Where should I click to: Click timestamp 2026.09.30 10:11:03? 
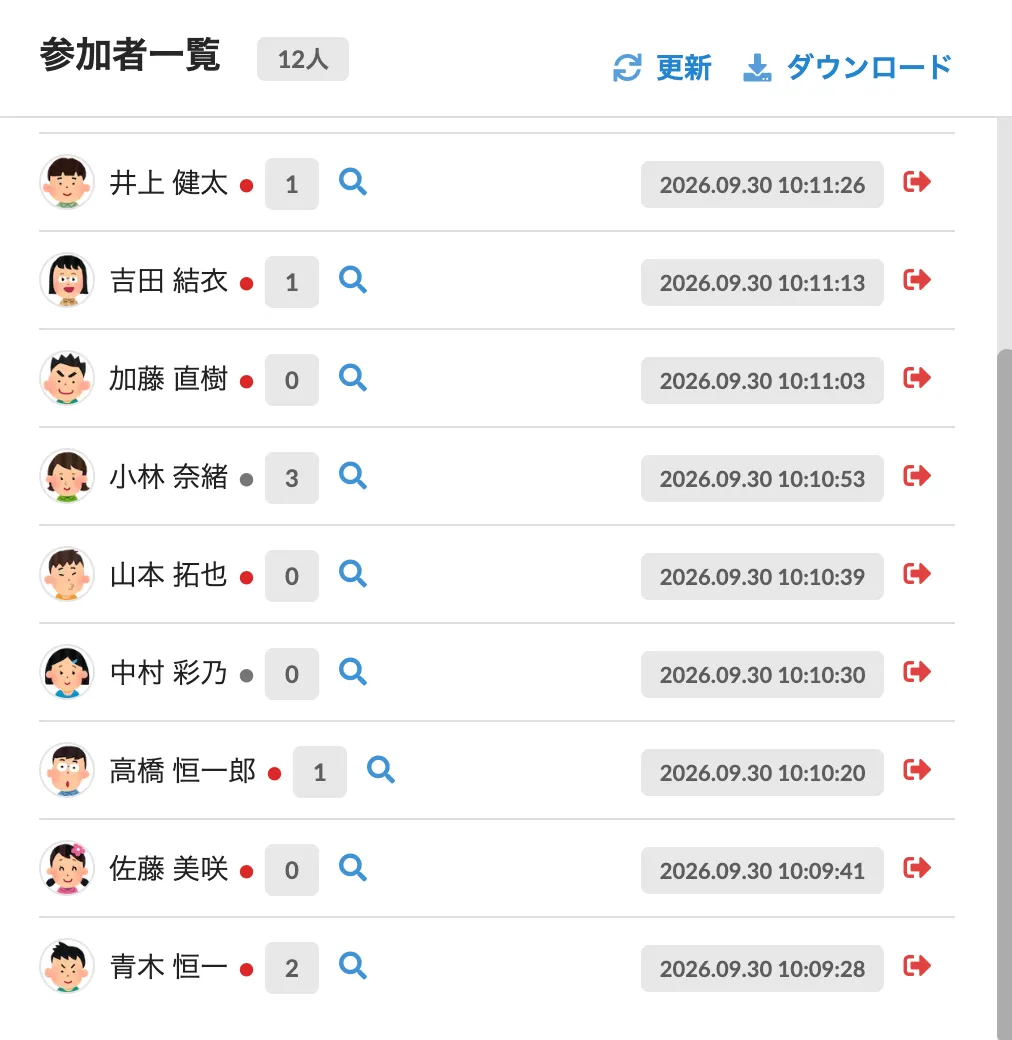pos(762,381)
